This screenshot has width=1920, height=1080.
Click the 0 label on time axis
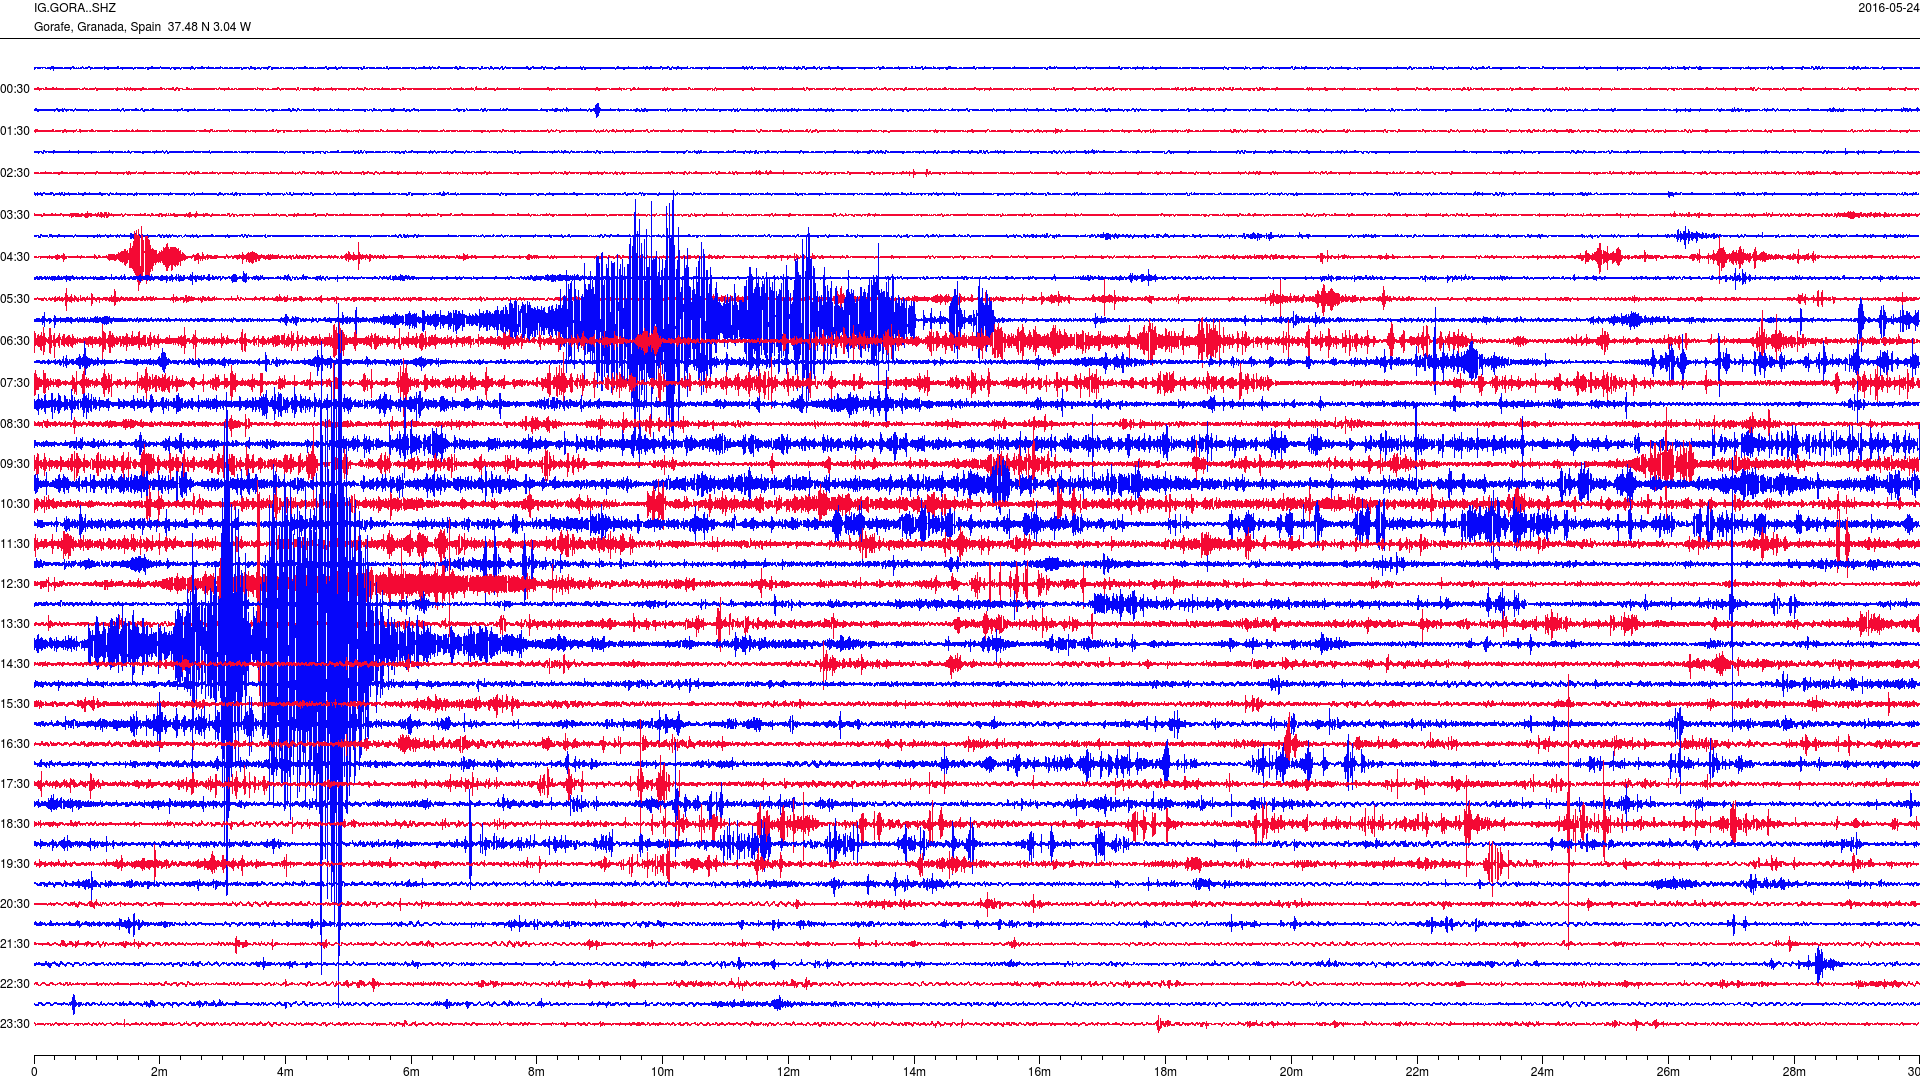tap(34, 1072)
